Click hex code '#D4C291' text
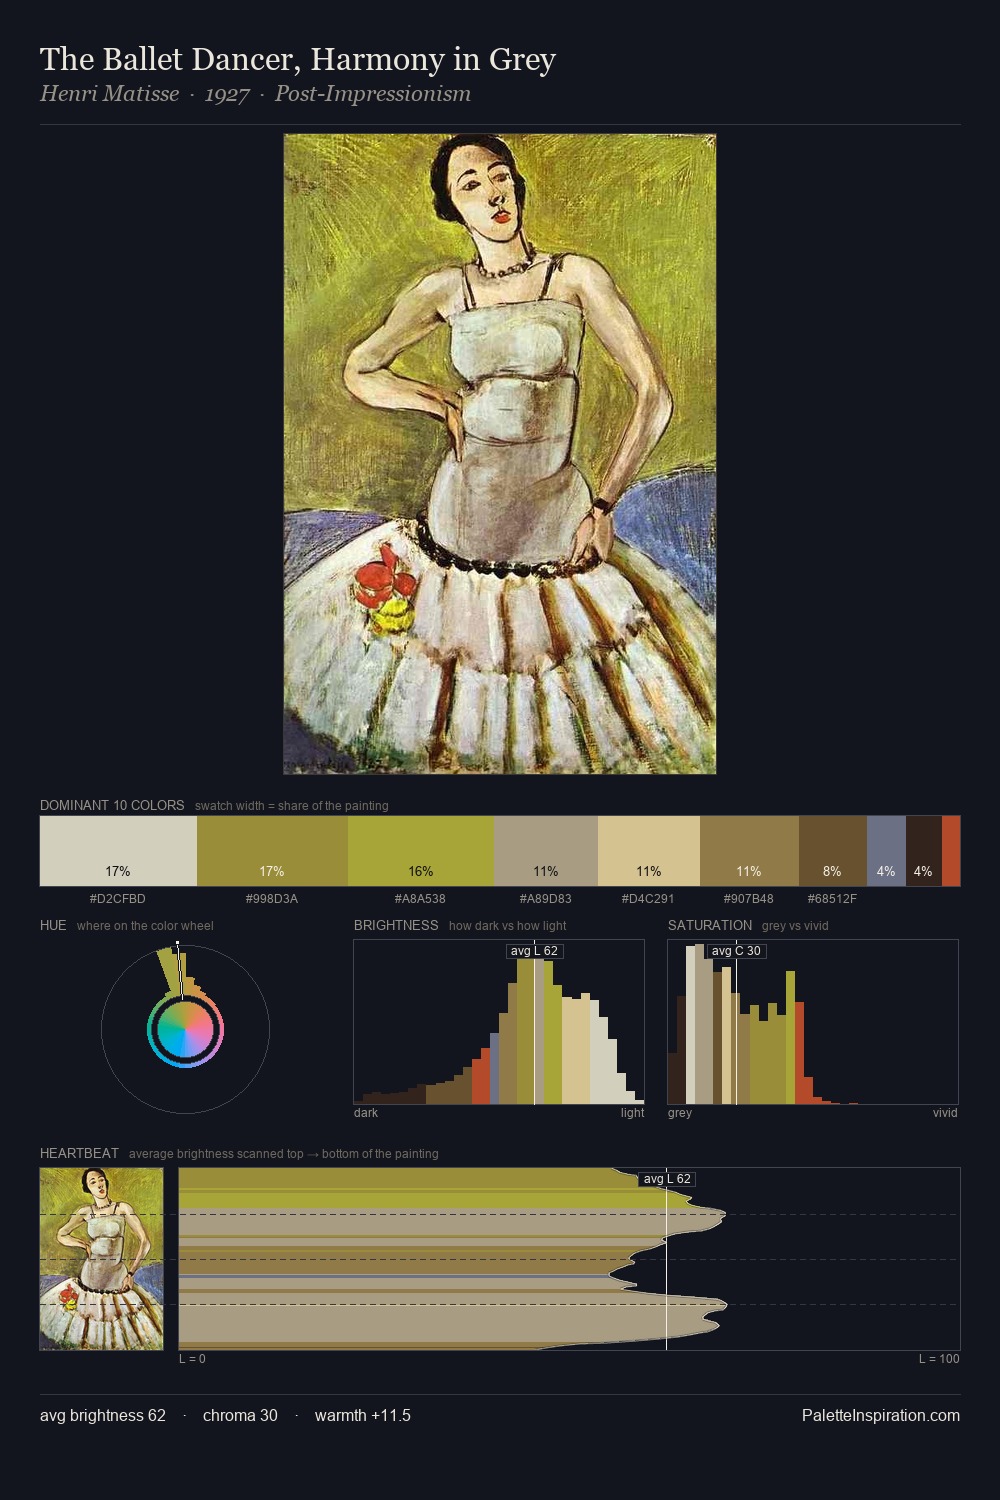Viewport: 1000px width, 1500px height. click(x=648, y=899)
